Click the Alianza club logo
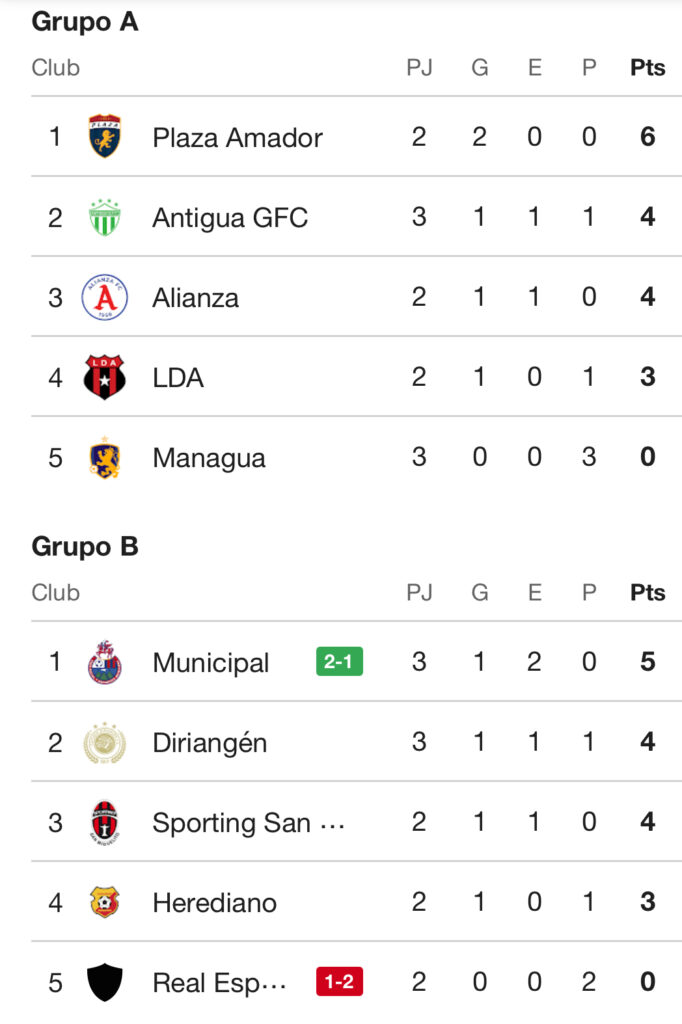The image size is (682, 1024). [104, 297]
